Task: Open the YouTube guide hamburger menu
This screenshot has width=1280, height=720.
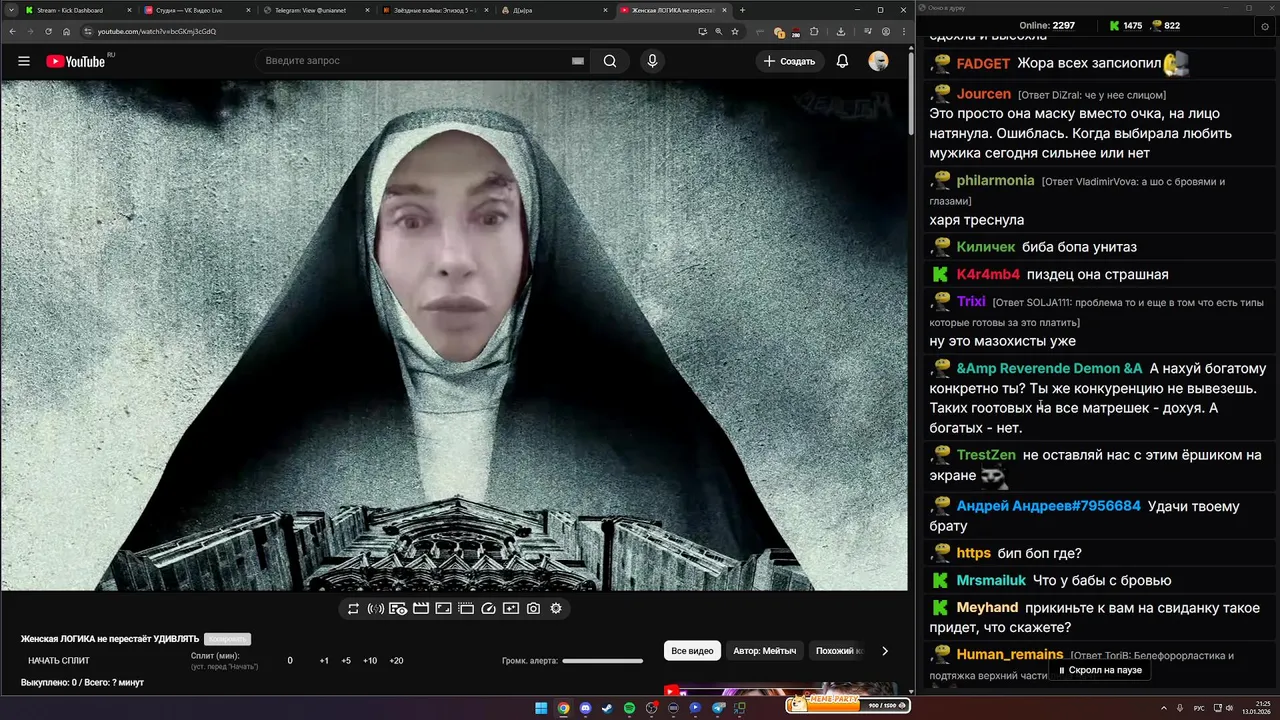Action: (x=24, y=61)
